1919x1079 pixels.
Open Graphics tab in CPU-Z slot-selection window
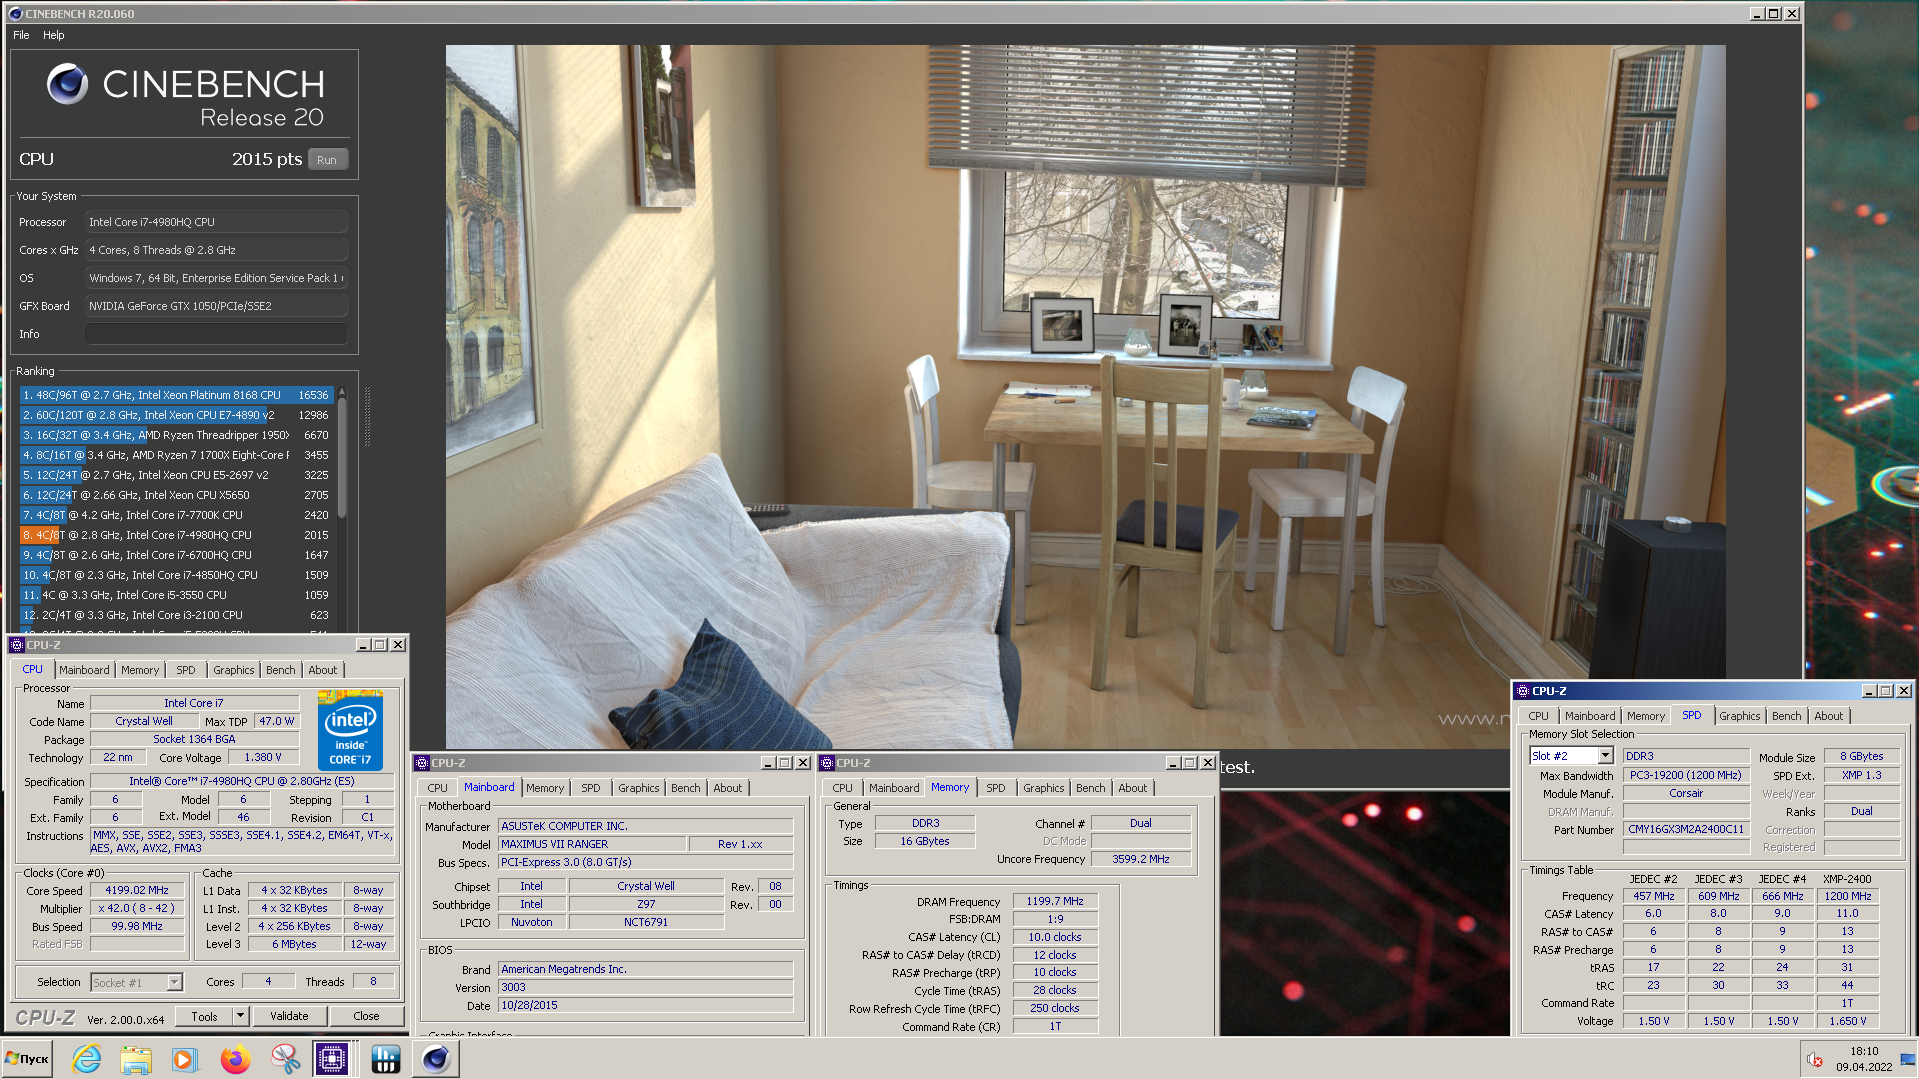(x=1740, y=716)
